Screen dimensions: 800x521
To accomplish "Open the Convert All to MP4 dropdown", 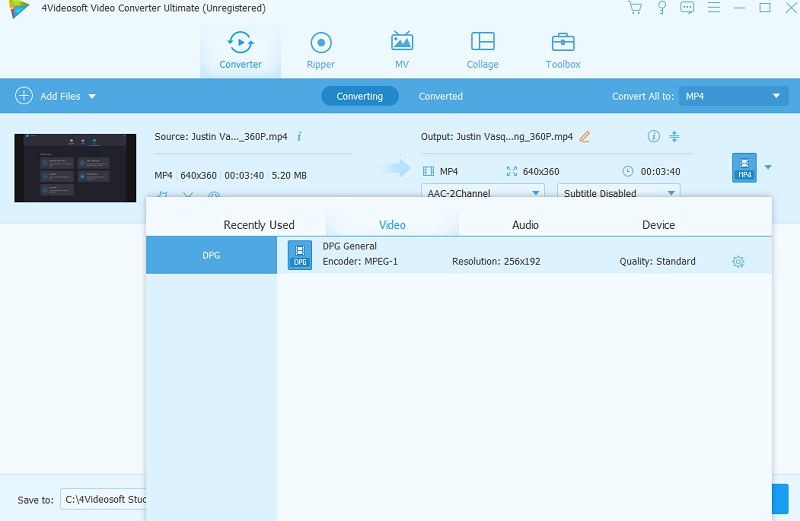I will tap(733, 96).
